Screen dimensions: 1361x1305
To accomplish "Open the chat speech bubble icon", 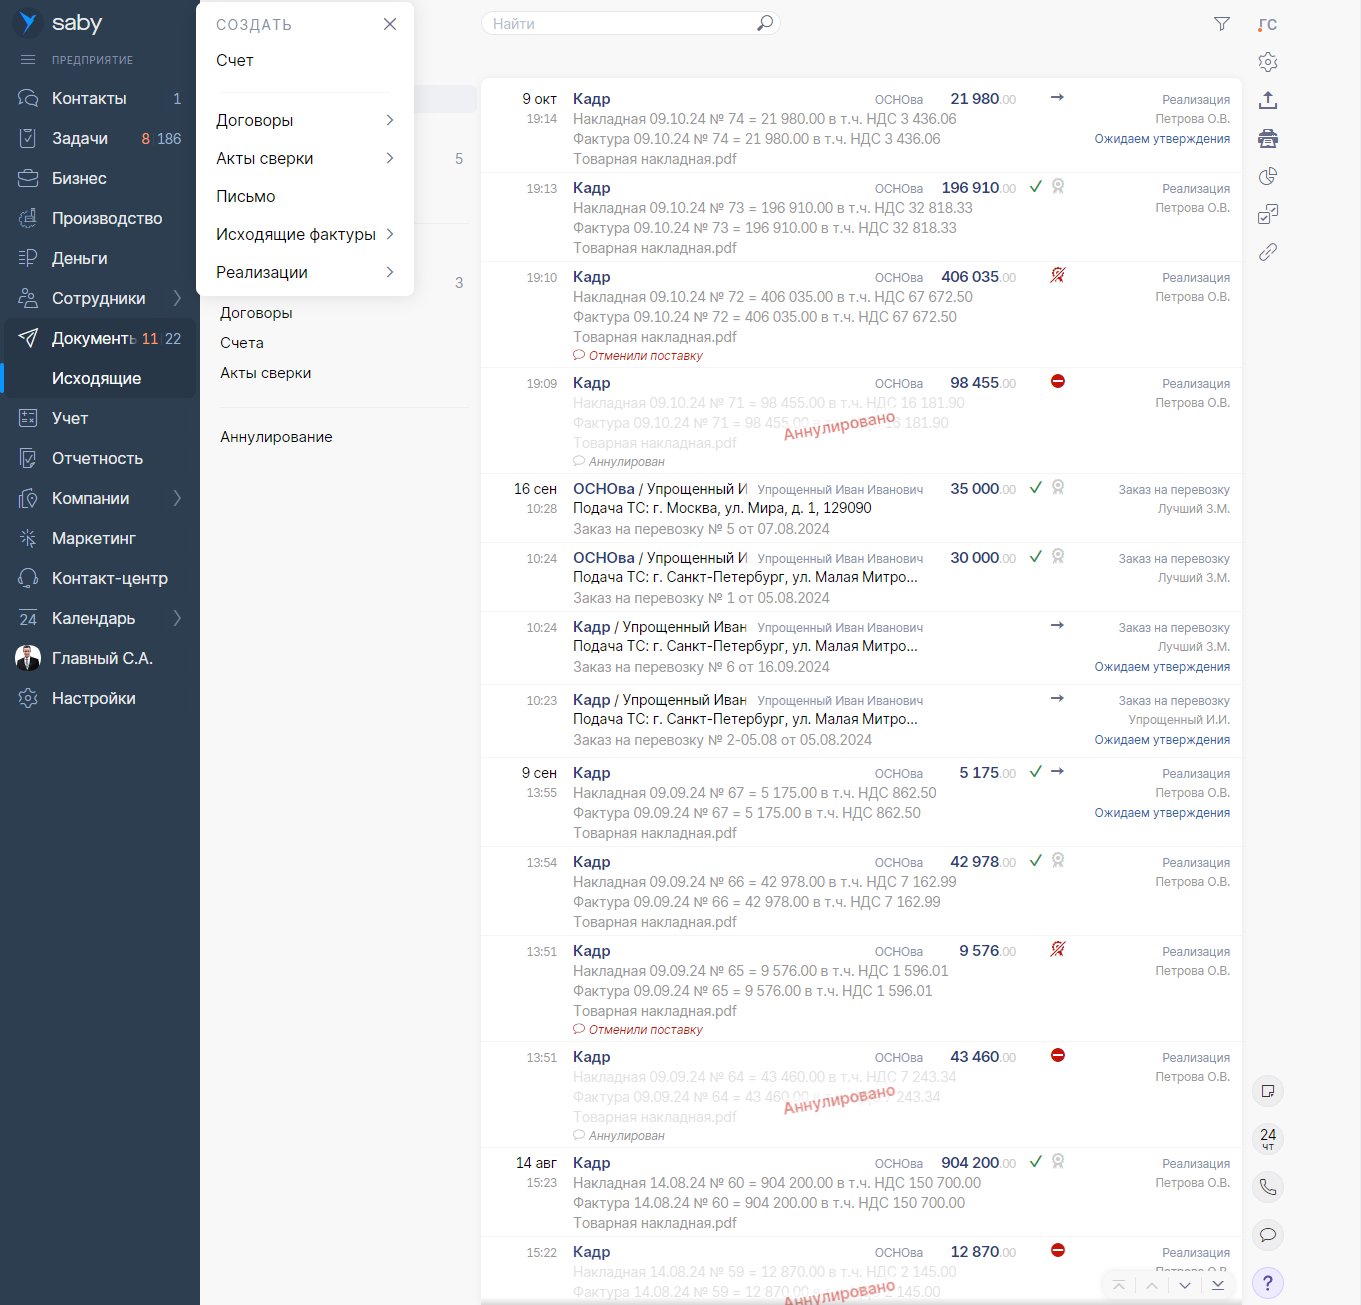I will 1268,1235.
